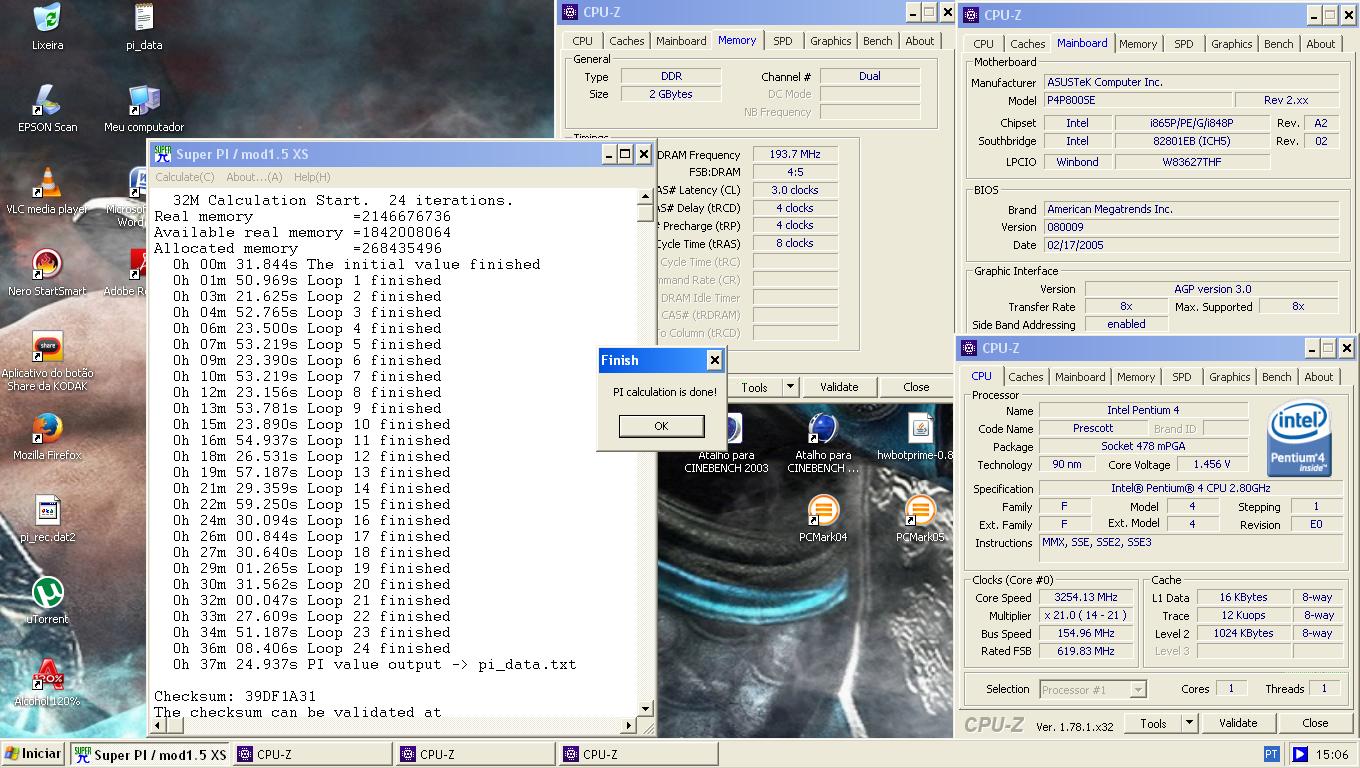Open Graphics tab in Memory CPU-Z window
This screenshot has width=1360, height=768.
[831, 41]
